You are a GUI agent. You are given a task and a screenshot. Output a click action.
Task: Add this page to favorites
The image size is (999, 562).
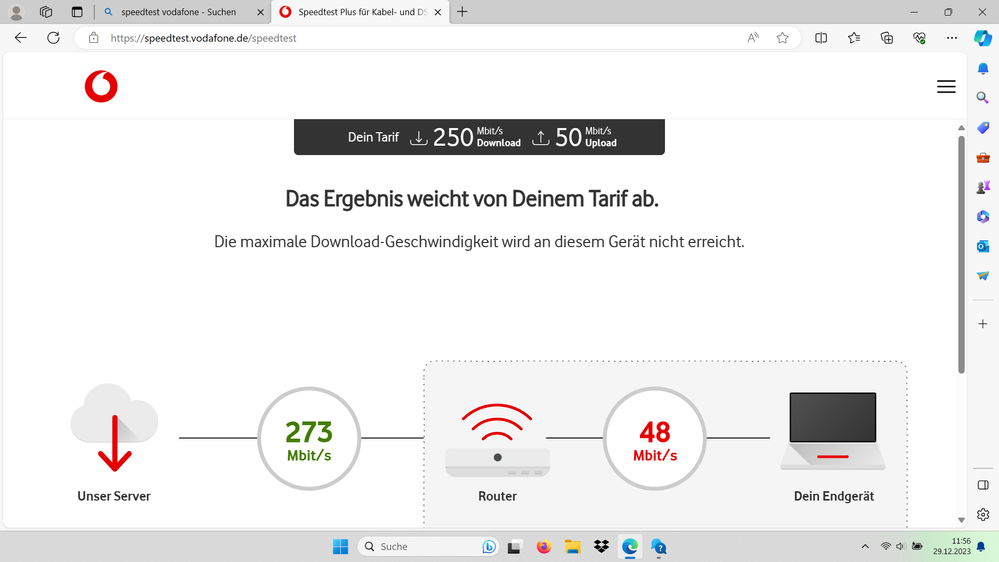(782, 38)
